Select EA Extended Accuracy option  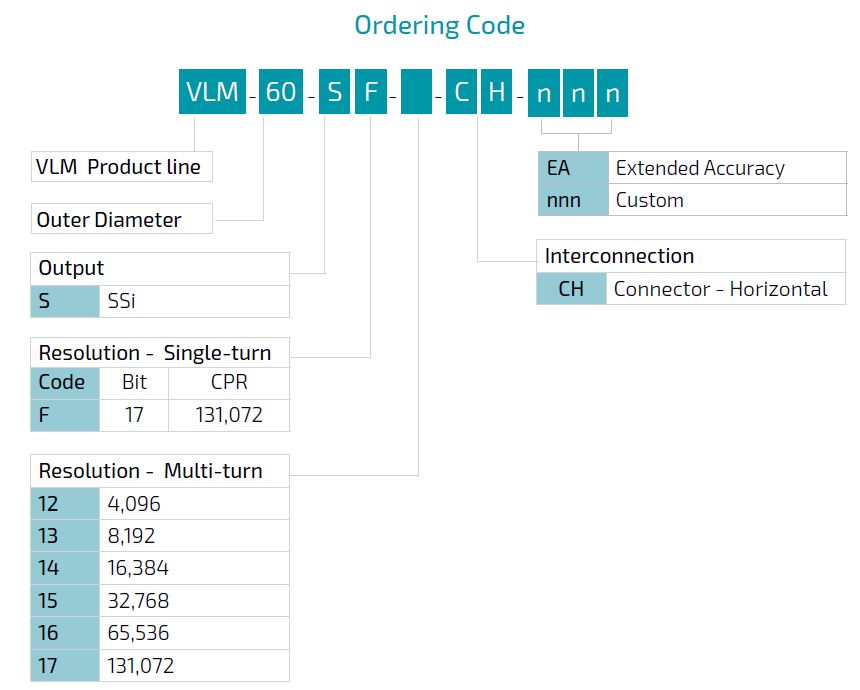(691, 168)
